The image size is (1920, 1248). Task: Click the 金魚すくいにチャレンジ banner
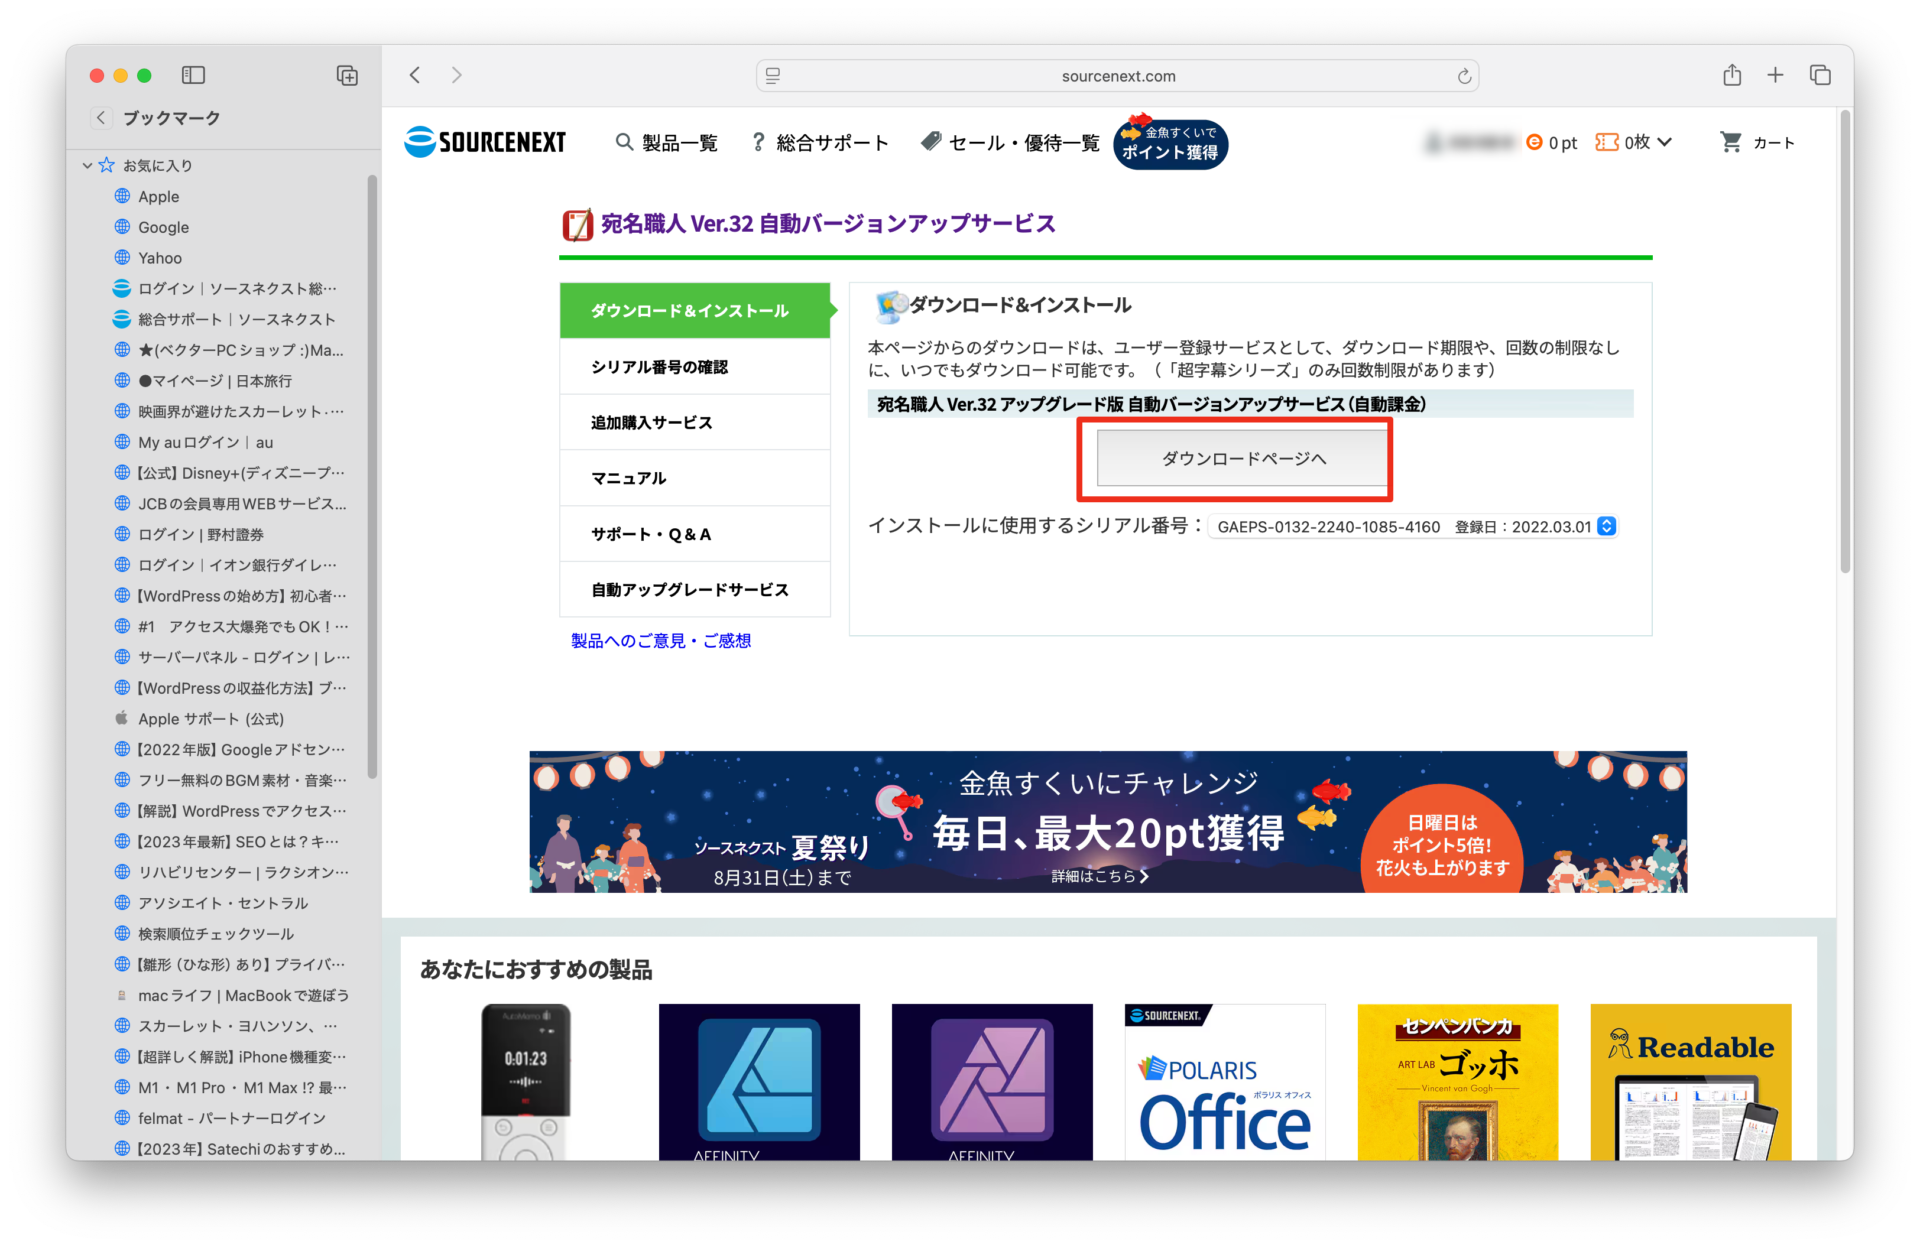[1108, 822]
